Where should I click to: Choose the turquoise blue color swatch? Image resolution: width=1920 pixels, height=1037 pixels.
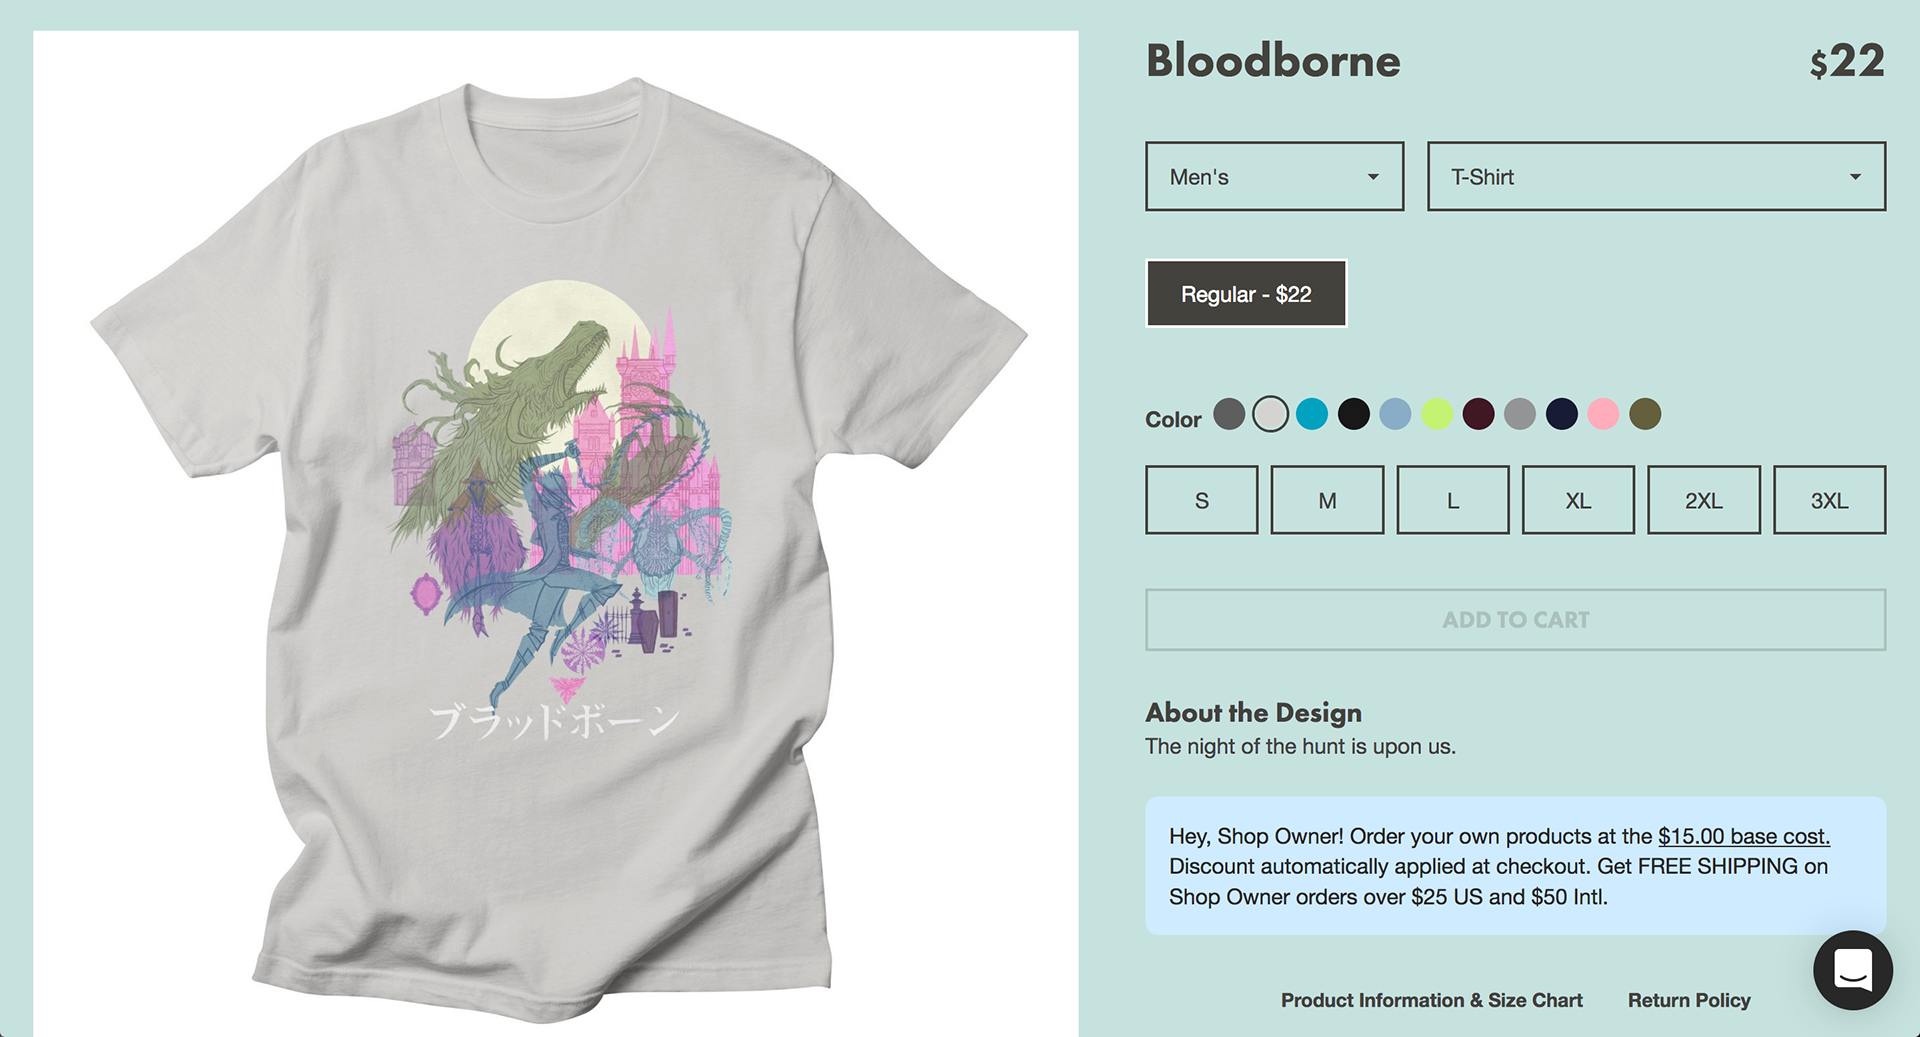(x=1312, y=414)
